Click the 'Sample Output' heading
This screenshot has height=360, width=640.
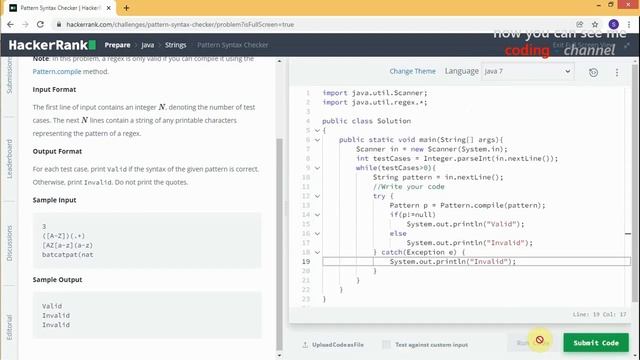(57, 280)
